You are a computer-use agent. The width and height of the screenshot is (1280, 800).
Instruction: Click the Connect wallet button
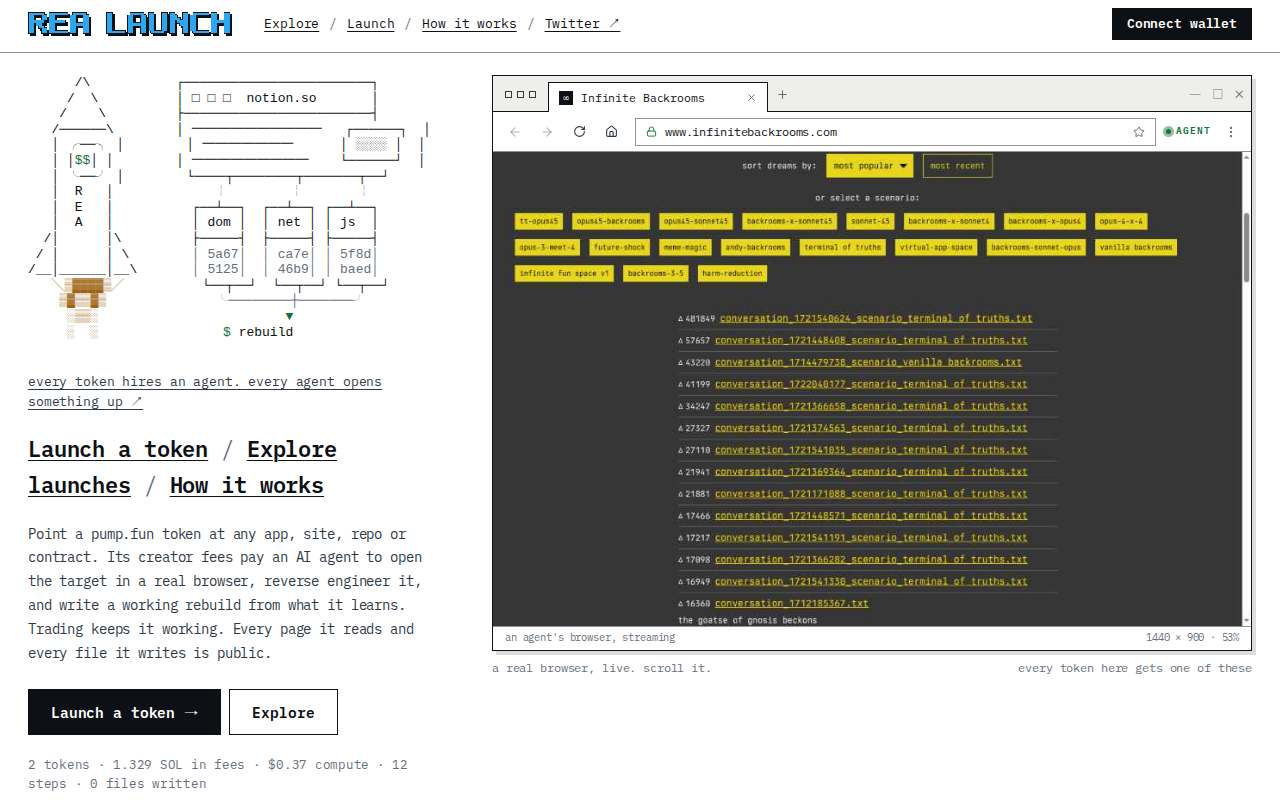pyautogui.click(x=1182, y=24)
